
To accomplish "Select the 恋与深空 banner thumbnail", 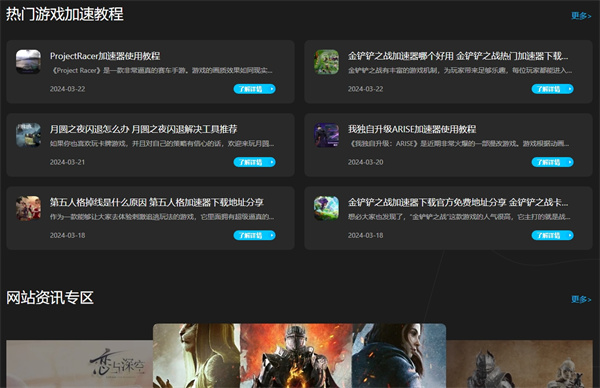I will pyautogui.click(x=80, y=364).
